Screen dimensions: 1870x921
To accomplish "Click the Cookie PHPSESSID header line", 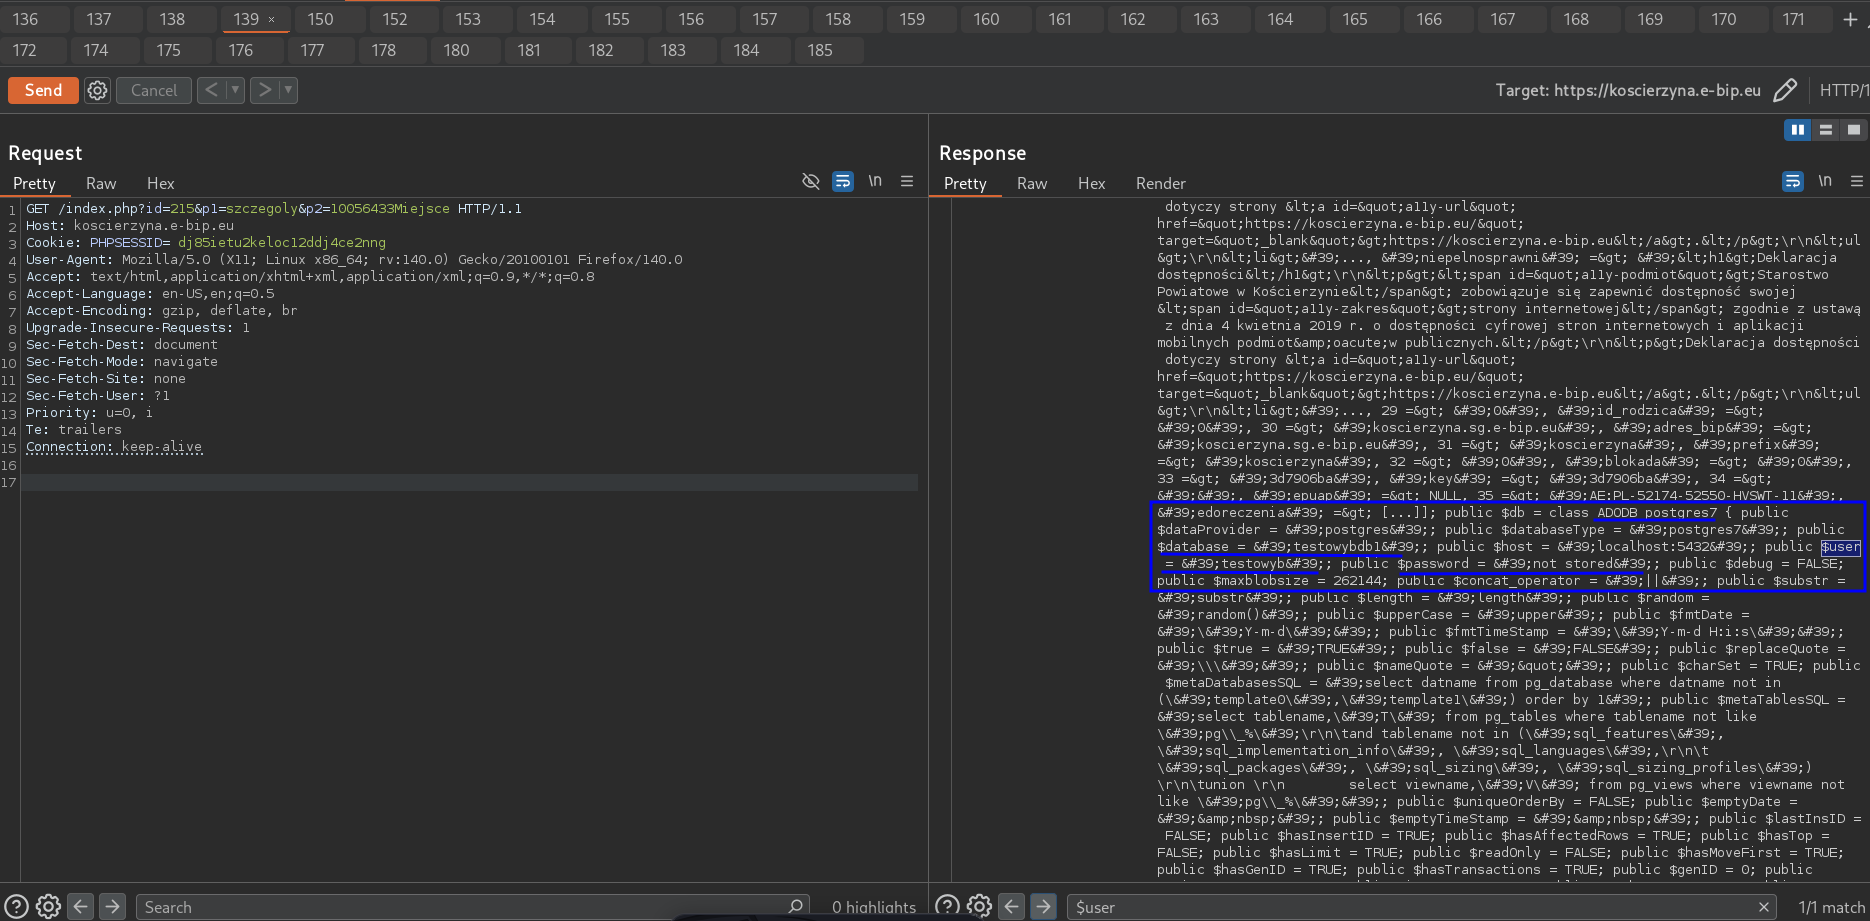I will tap(206, 243).
